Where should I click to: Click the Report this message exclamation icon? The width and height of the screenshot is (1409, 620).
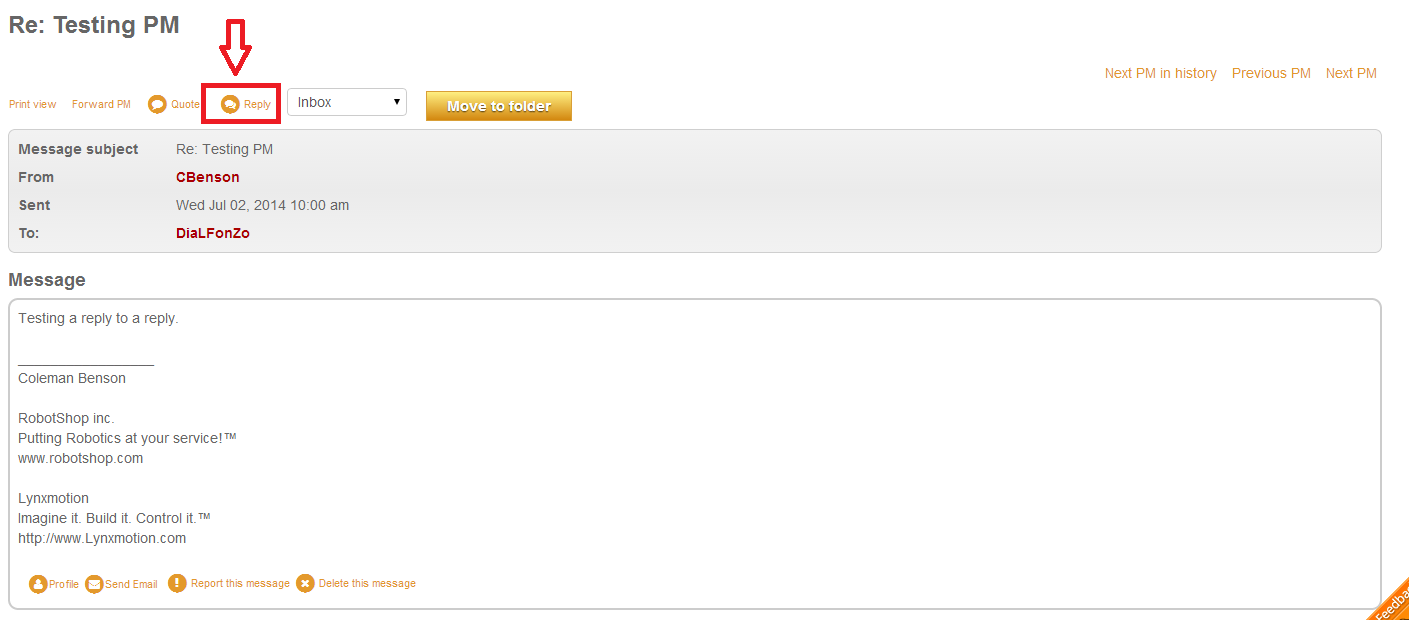pos(177,583)
